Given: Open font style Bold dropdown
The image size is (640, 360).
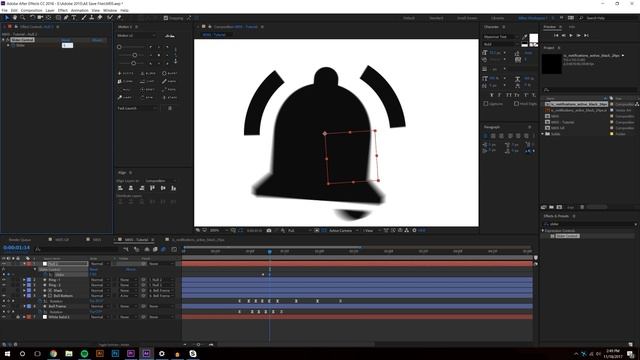Looking at the screenshot, I should 501,44.
